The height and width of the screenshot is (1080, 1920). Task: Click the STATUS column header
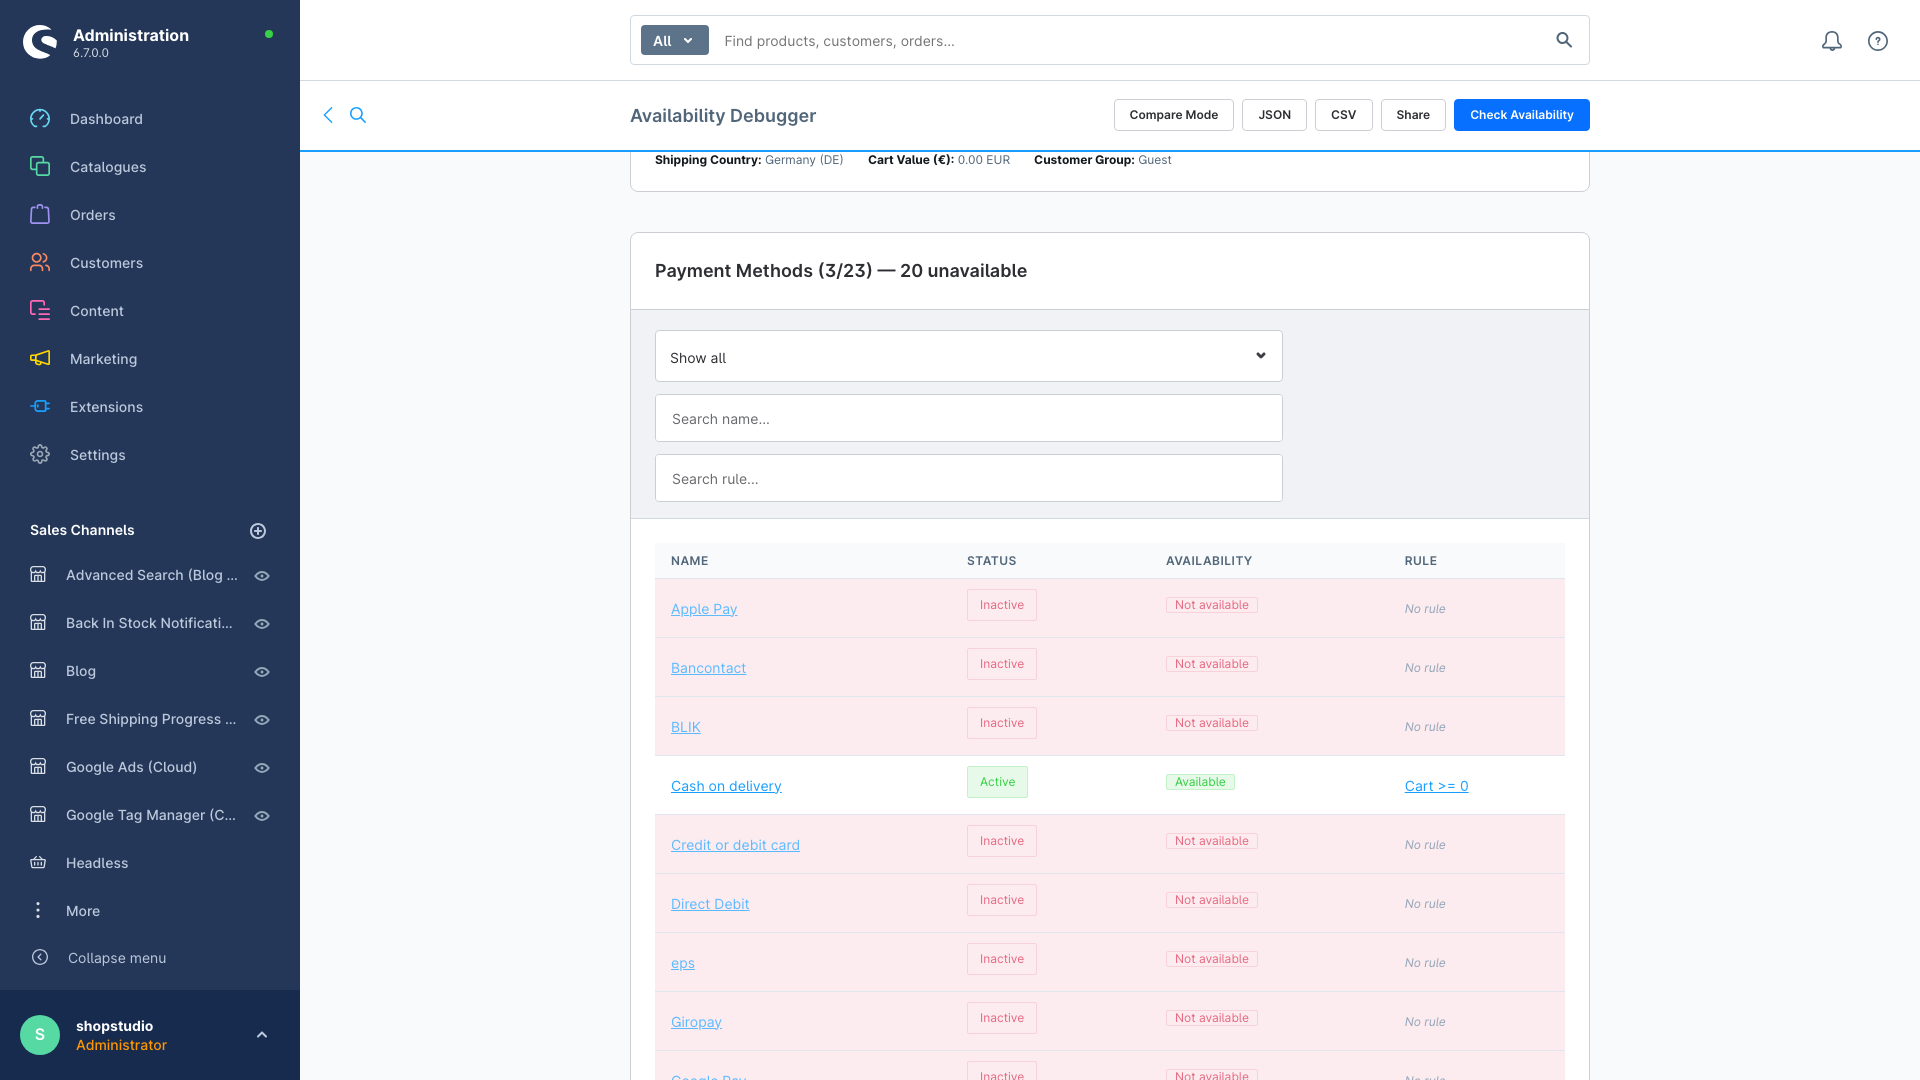click(x=991, y=561)
